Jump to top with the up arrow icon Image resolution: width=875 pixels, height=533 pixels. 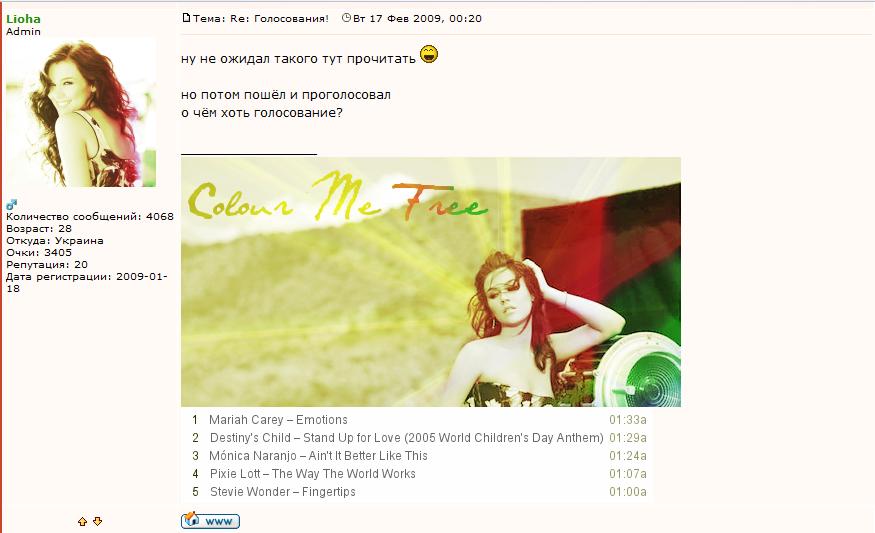pyautogui.click(x=83, y=521)
